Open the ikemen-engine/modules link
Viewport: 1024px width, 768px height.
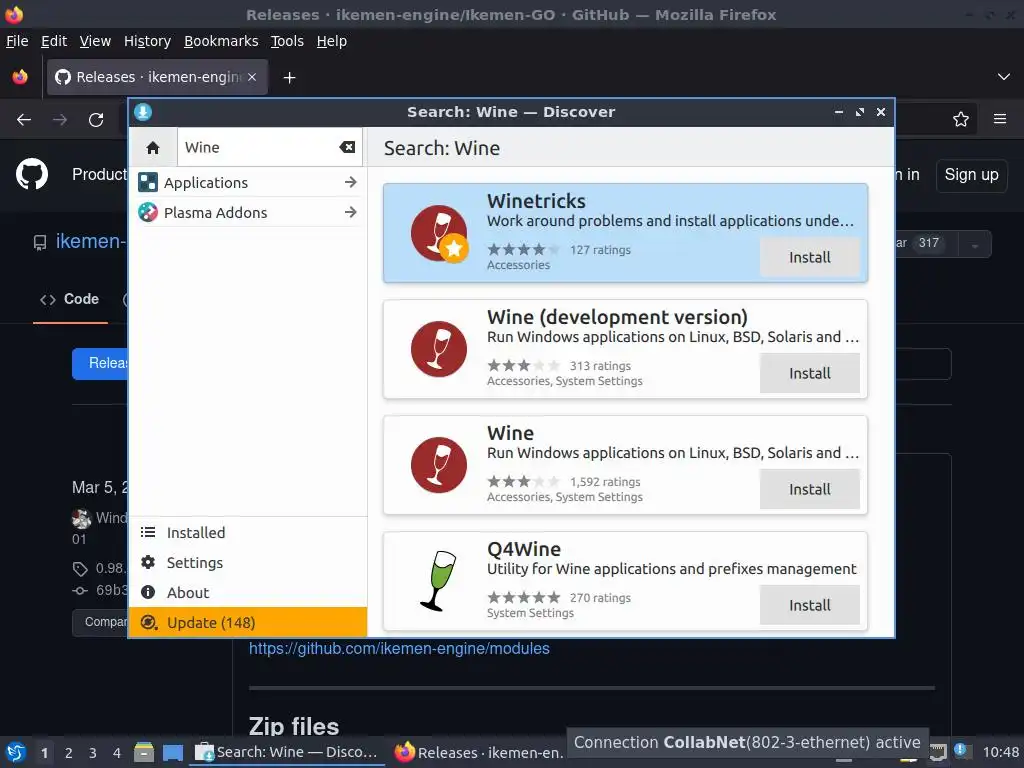pos(399,648)
